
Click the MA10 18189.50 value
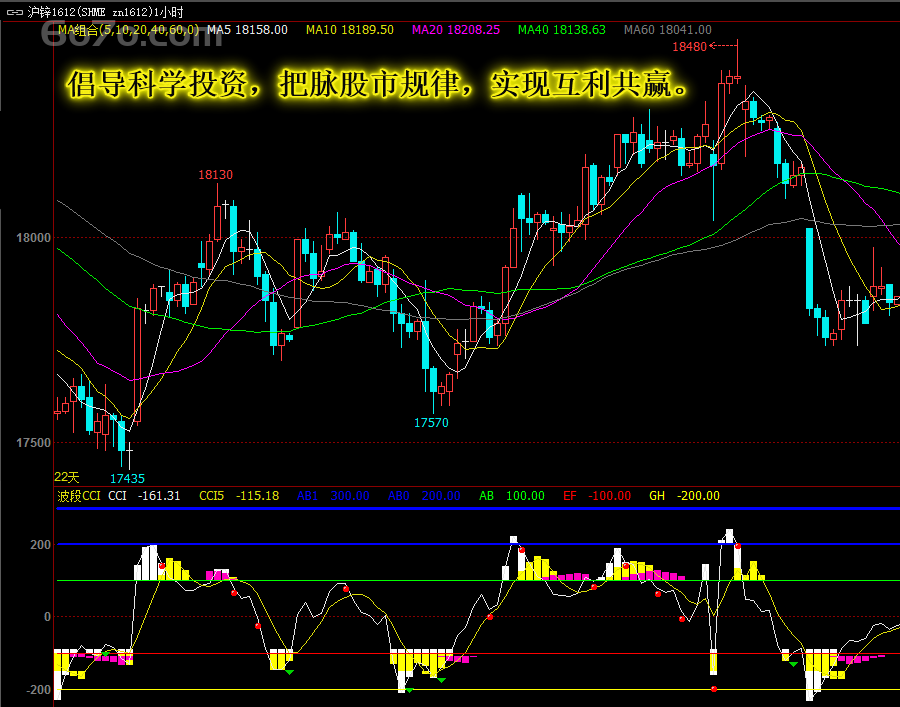coord(350,30)
